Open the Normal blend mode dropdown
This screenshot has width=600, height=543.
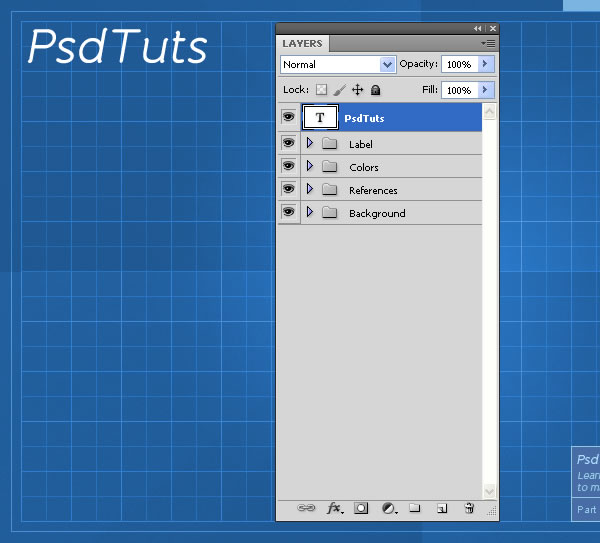[338, 64]
